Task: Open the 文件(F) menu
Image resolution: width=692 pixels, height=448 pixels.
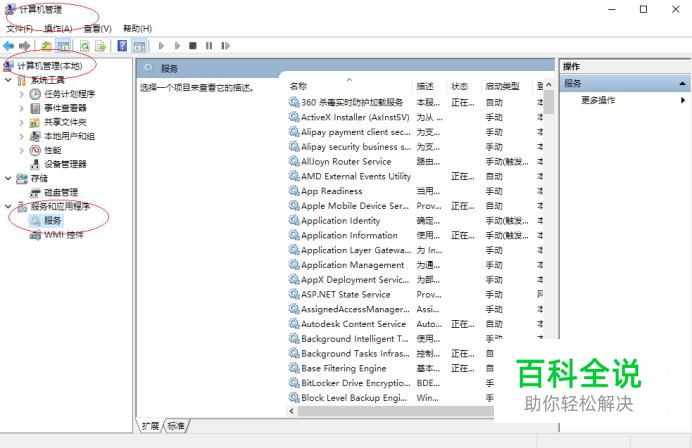Action: pos(19,29)
